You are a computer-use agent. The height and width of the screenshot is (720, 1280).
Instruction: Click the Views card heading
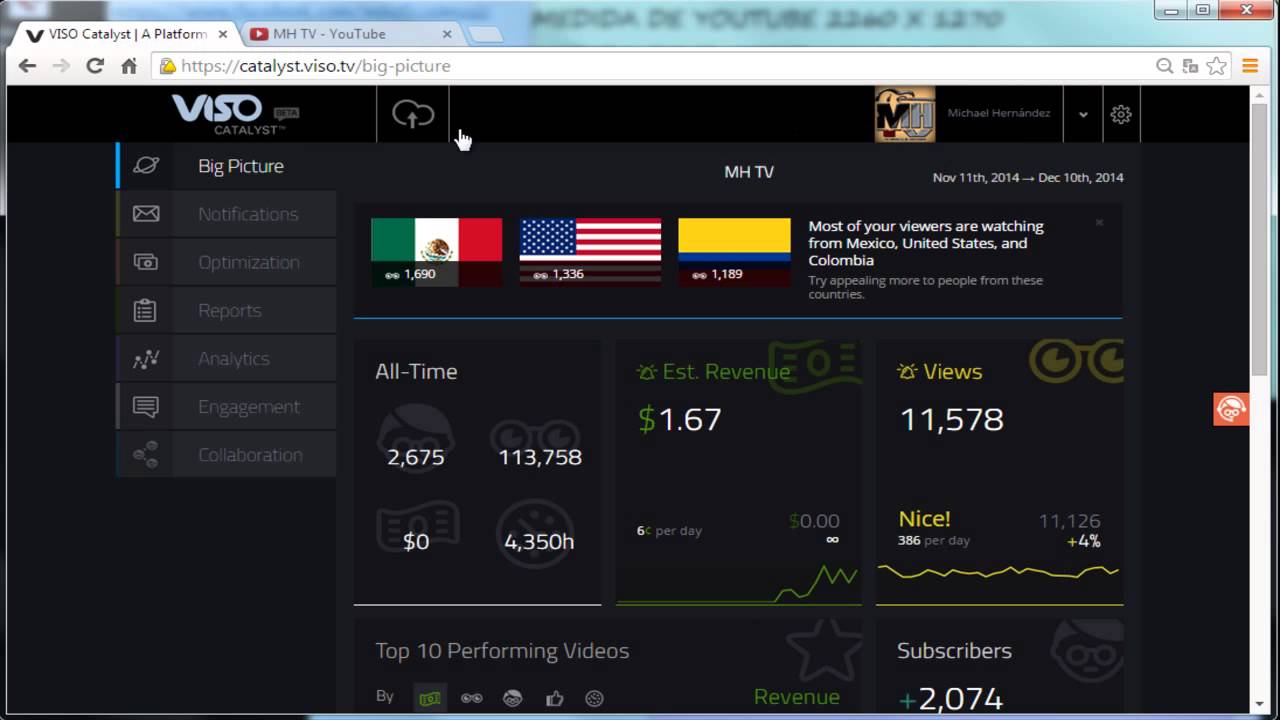click(x=952, y=372)
